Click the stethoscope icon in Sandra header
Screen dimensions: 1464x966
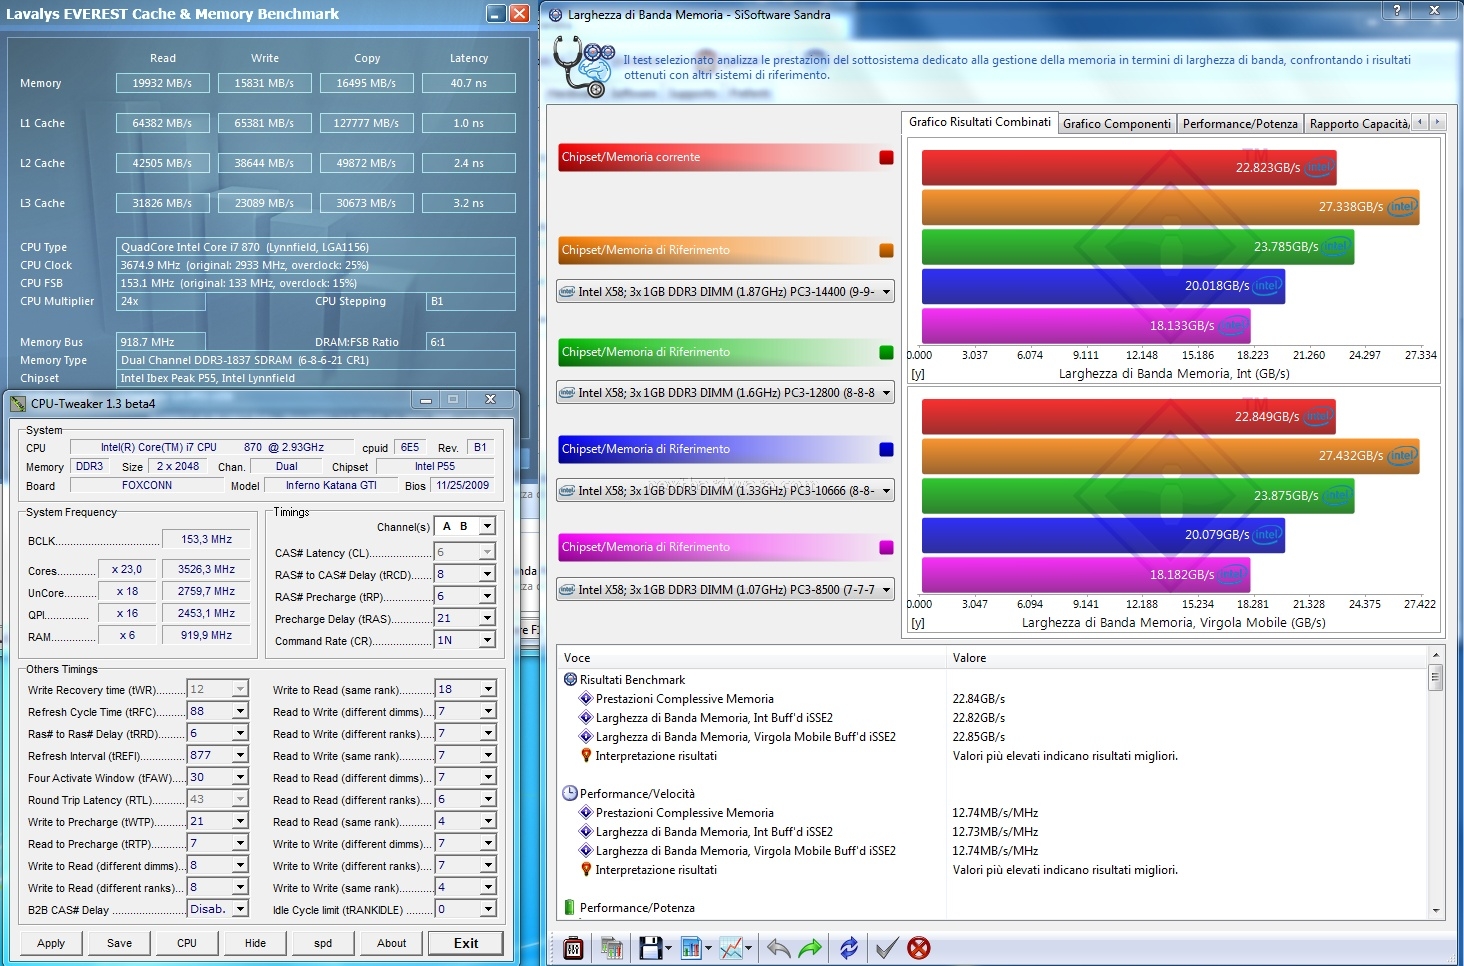[x=584, y=66]
